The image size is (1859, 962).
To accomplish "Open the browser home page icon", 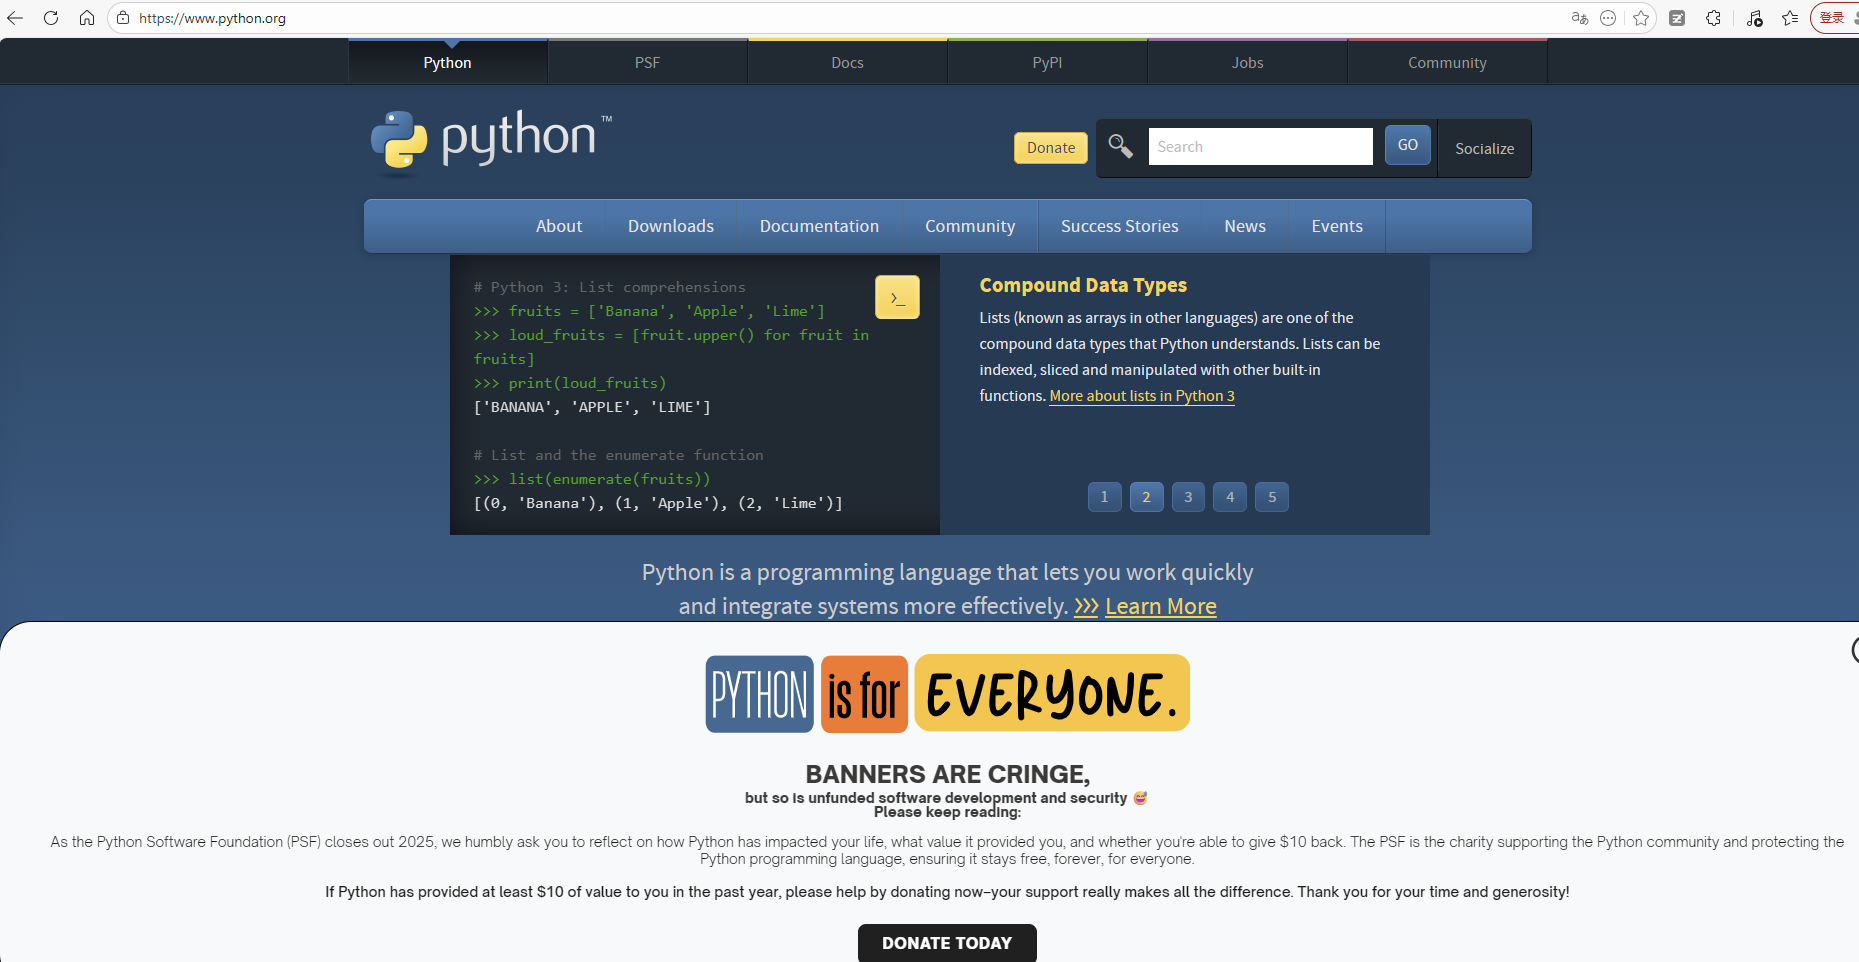I will tap(87, 18).
